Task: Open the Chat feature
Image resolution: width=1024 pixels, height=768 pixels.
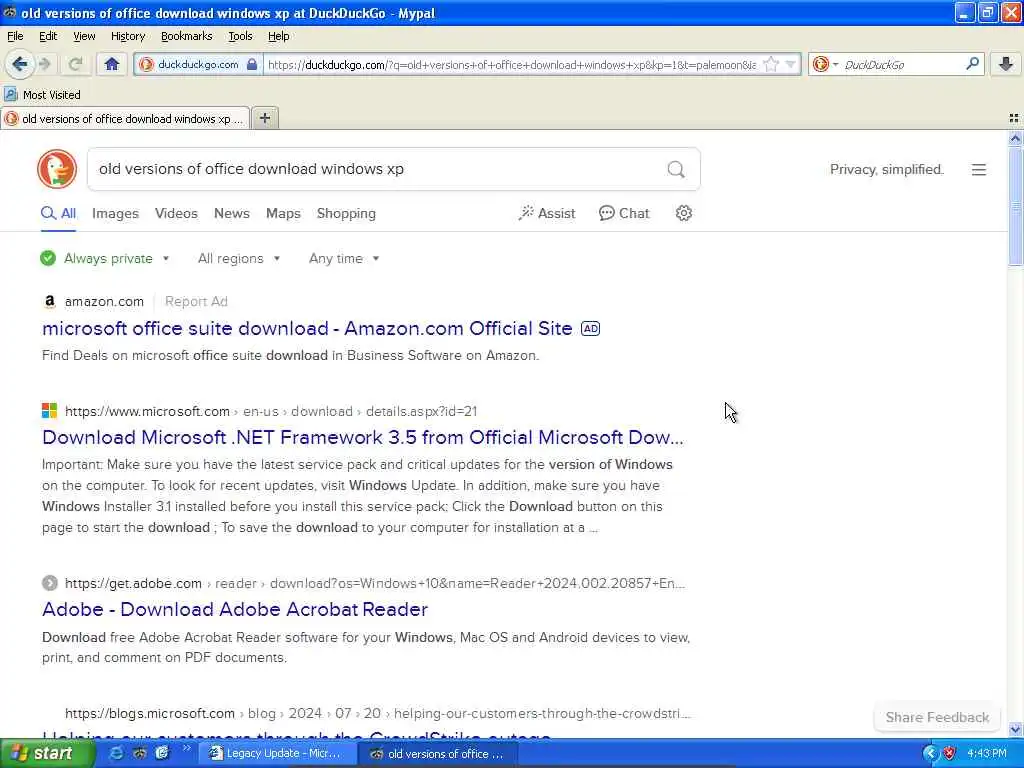Action: coord(624,214)
